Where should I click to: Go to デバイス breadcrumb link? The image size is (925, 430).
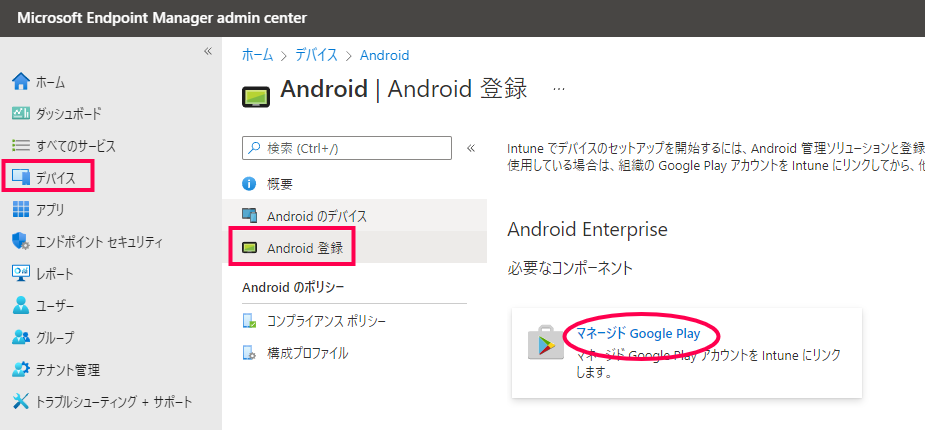tap(317, 55)
